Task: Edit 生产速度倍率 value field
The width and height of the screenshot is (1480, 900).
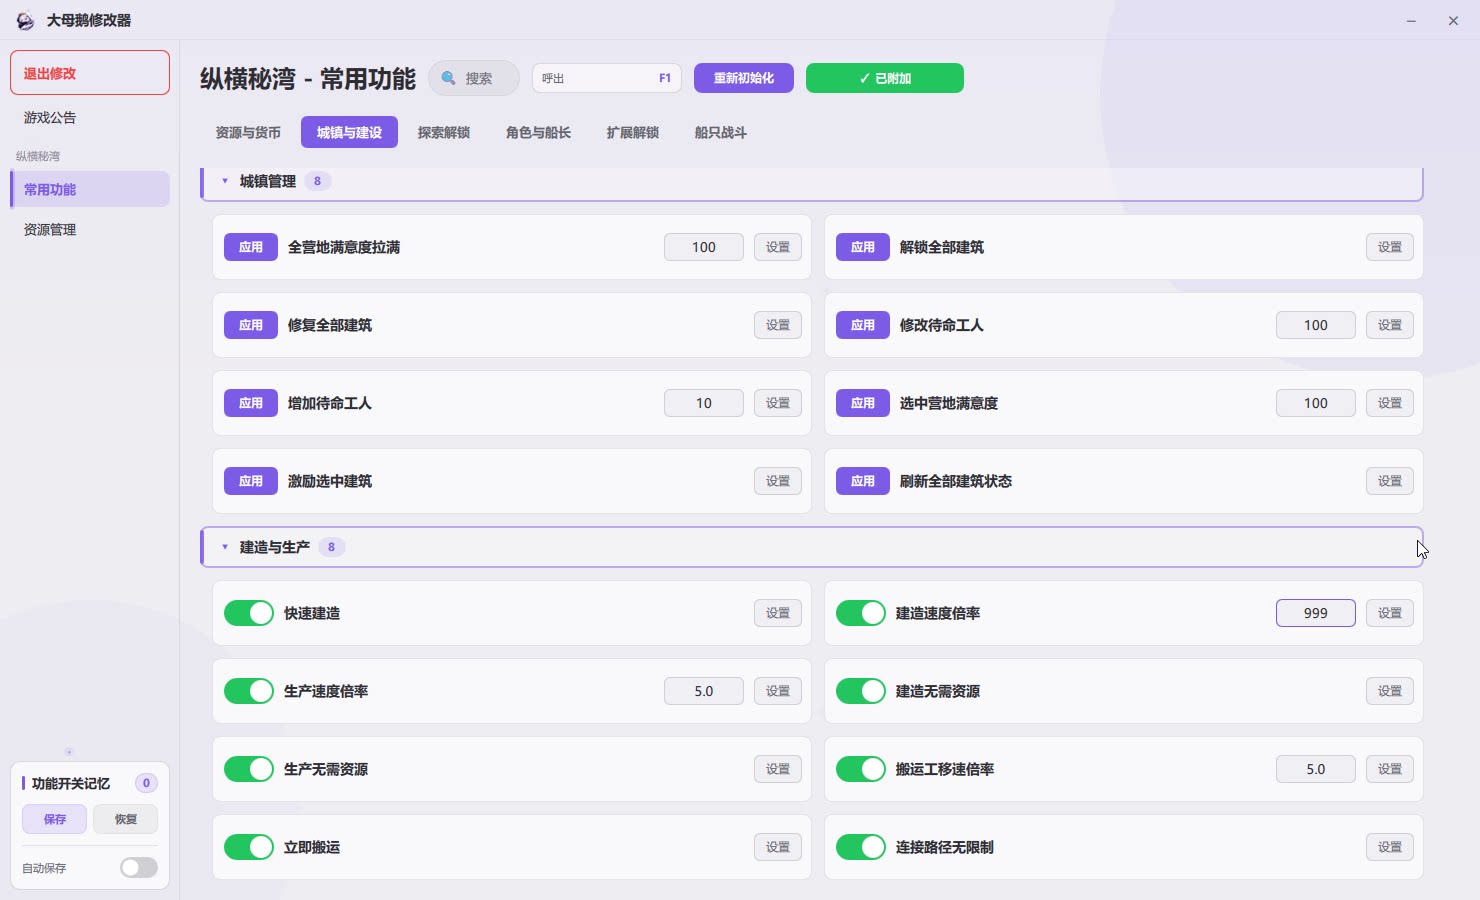Action: pos(704,691)
